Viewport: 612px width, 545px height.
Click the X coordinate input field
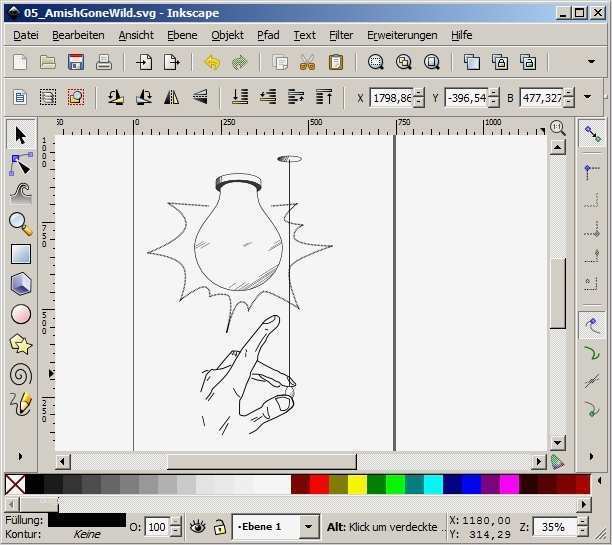[x=391, y=97]
